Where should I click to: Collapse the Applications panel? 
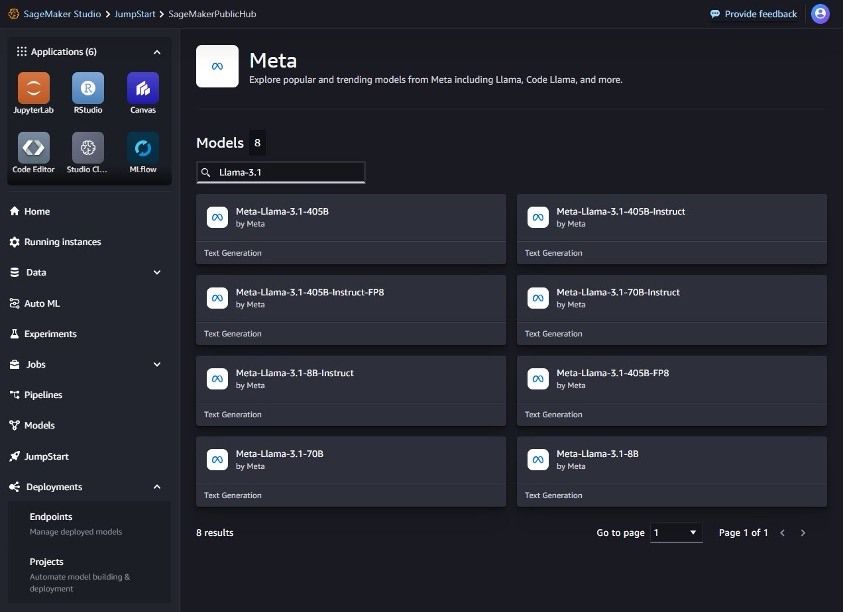(157, 52)
